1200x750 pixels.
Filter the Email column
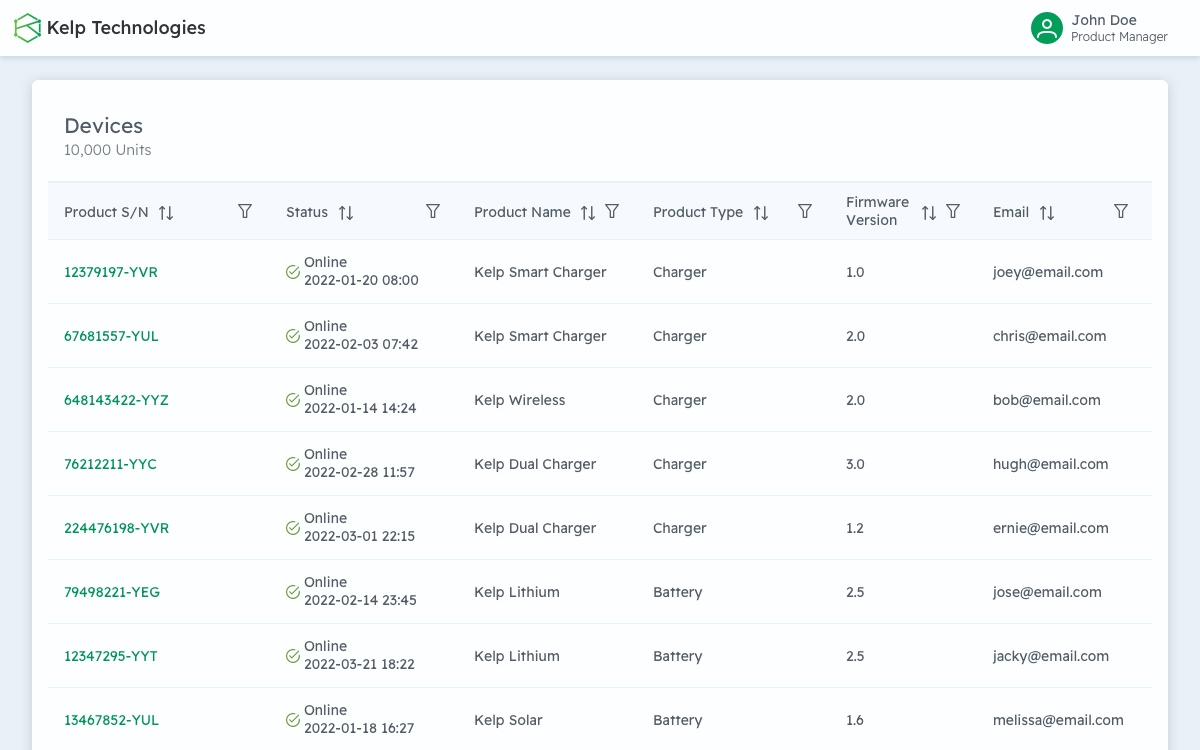[1121, 211]
